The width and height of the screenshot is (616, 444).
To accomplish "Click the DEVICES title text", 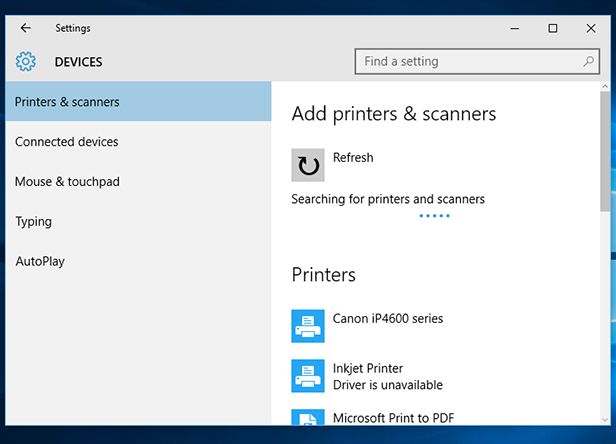I will click(78, 62).
